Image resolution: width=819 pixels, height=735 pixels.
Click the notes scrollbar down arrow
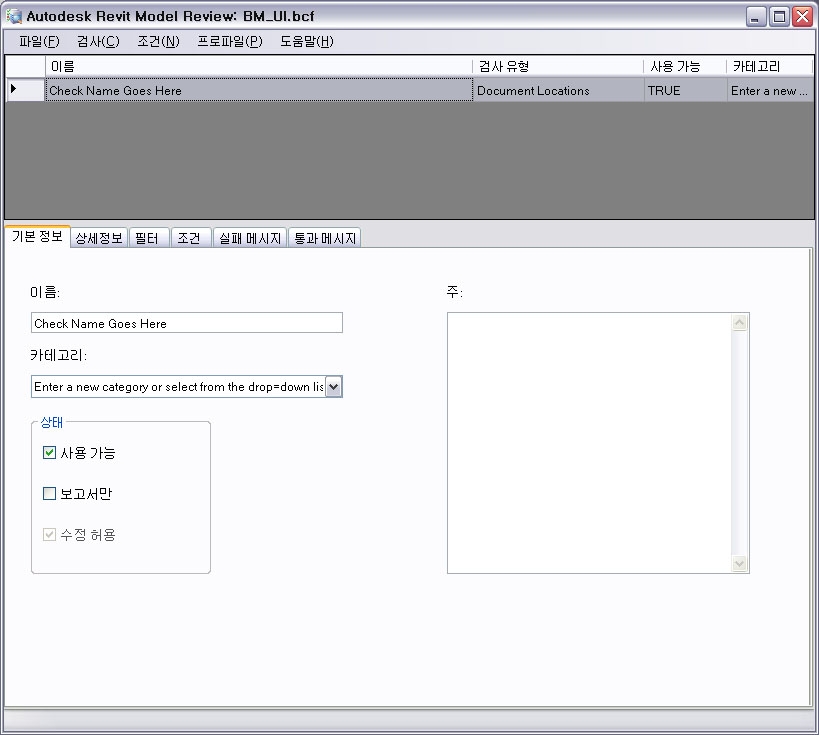pyautogui.click(x=739, y=564)
